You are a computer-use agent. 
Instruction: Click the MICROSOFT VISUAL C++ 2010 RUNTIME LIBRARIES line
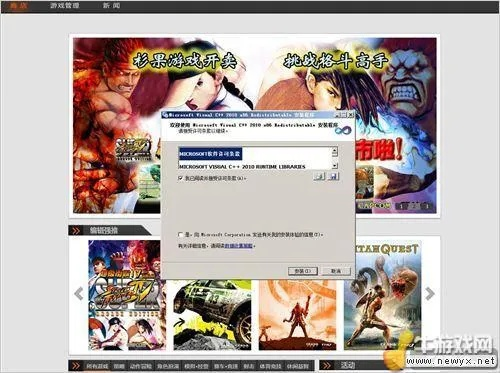(242, 166)
